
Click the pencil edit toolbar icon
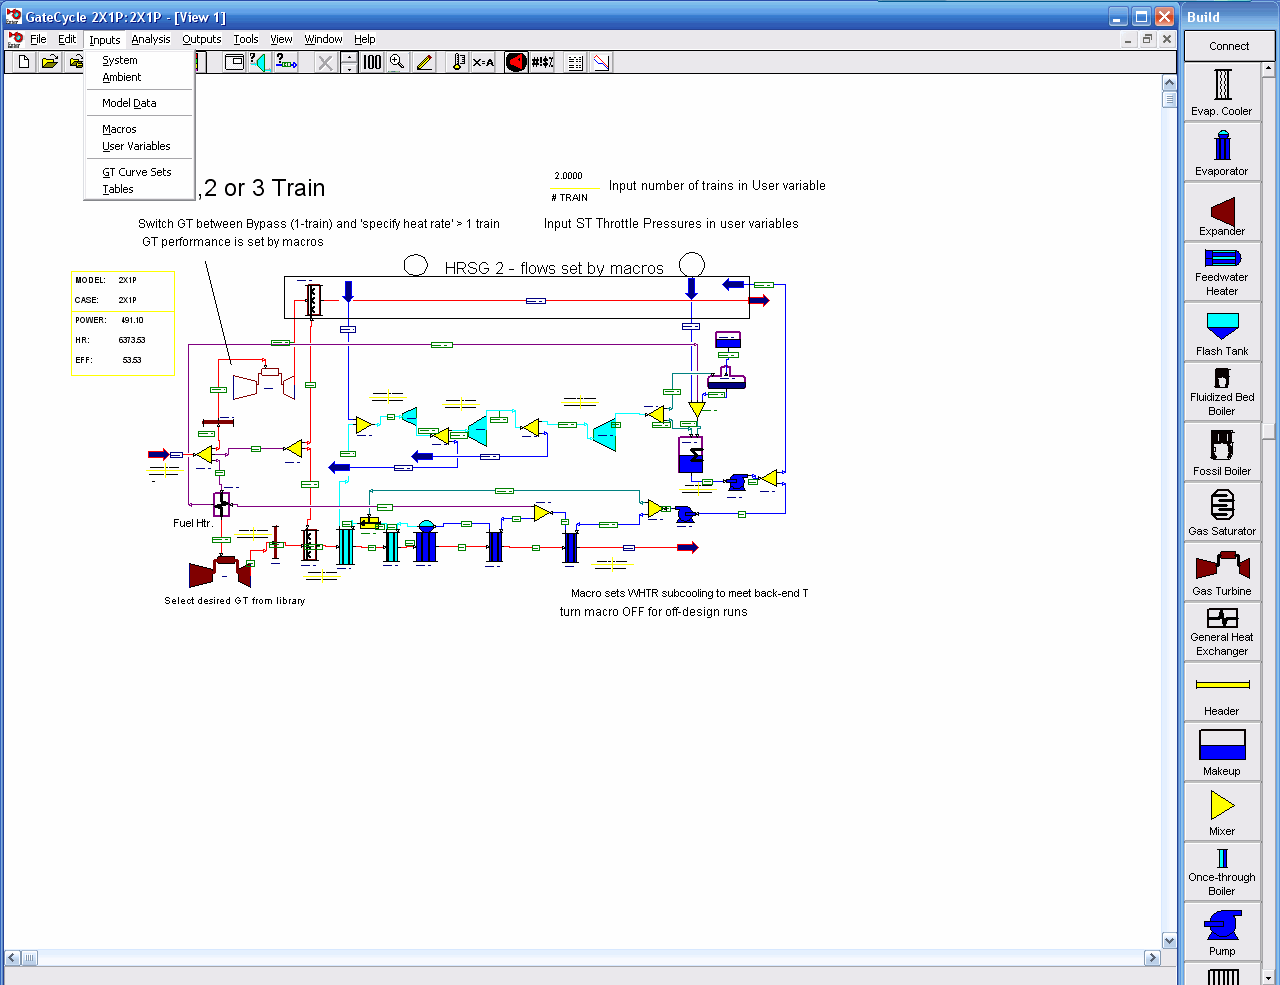[x=424, y=62]
